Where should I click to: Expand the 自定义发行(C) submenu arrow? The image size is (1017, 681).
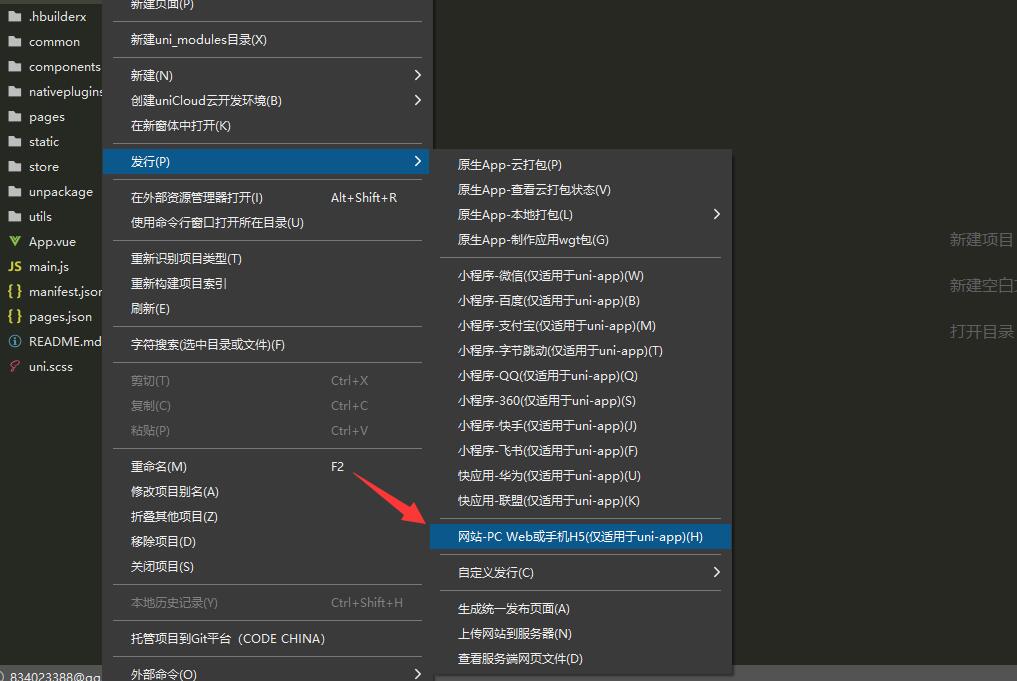tap(716, 572)
